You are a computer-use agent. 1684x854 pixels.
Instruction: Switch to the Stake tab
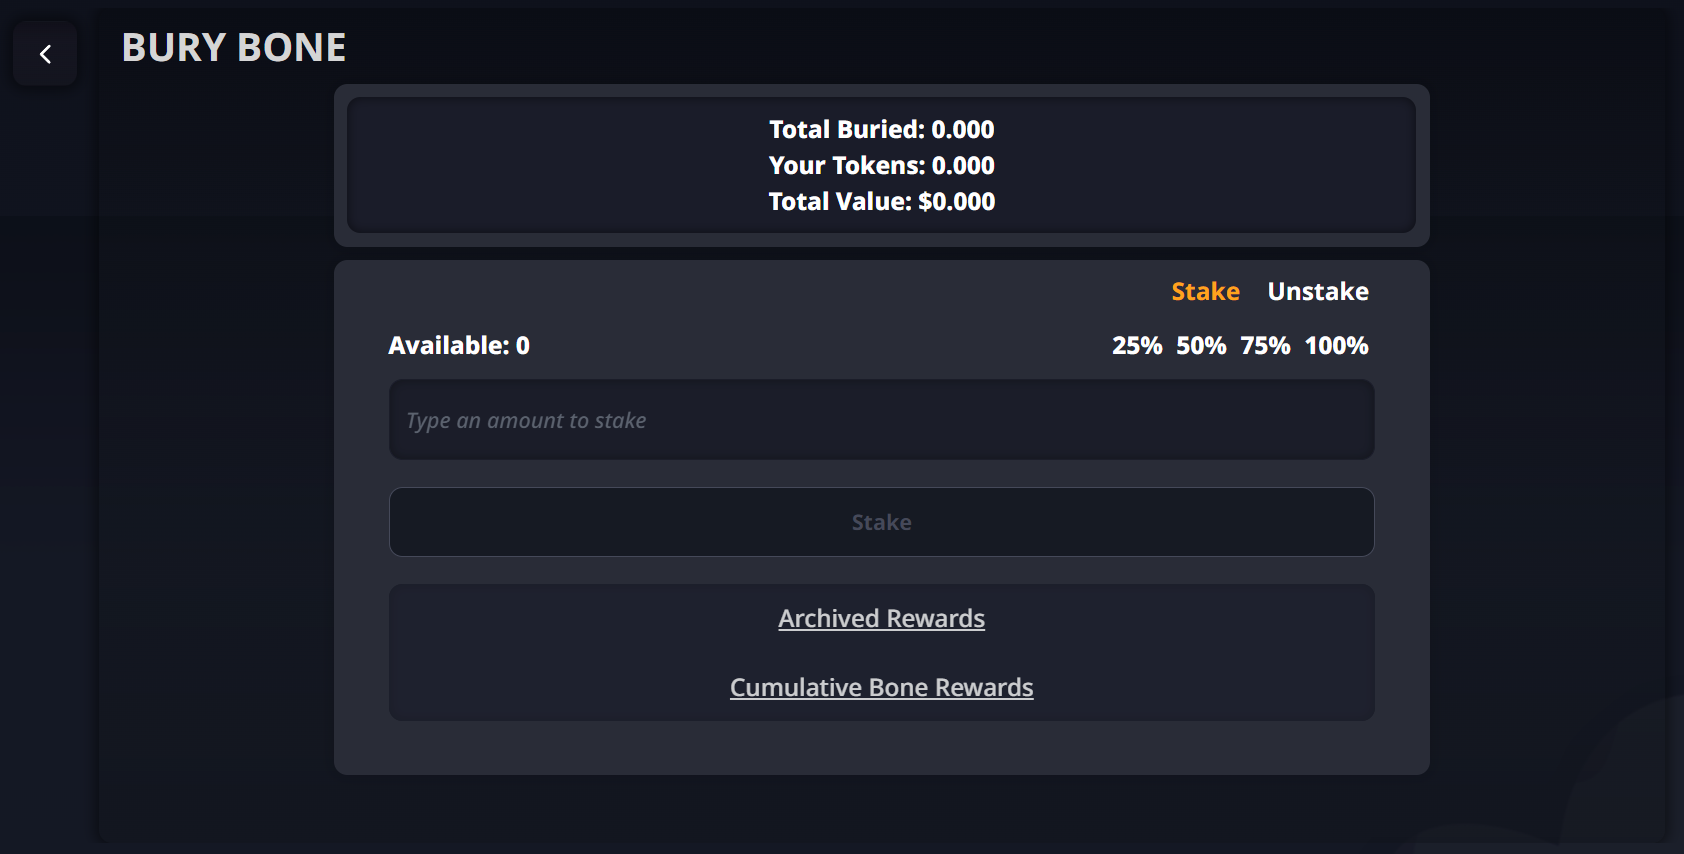tap(1205, 291)
